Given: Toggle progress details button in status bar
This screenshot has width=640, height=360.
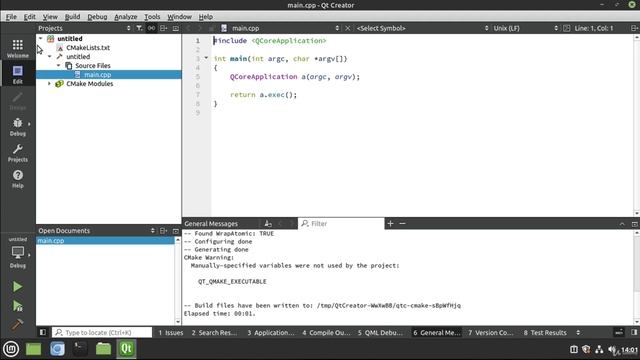Looking at the screenshot, I should point(619,332).
